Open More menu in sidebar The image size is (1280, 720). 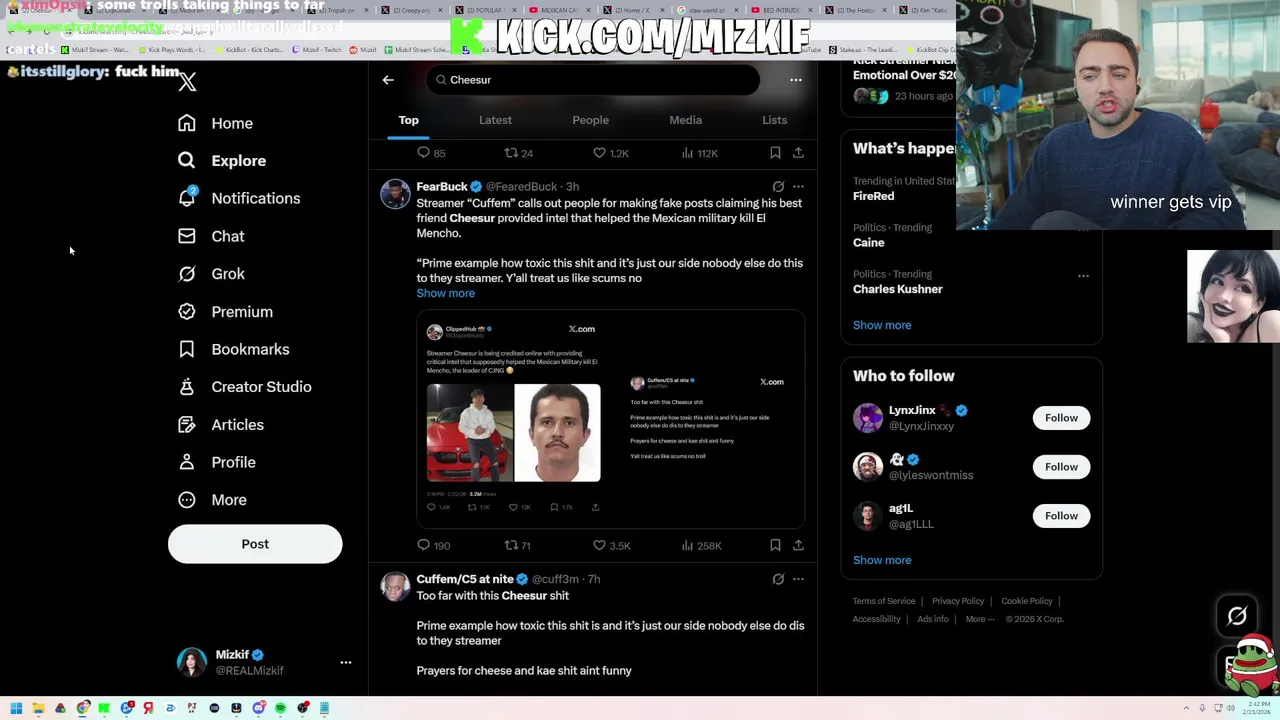(212, 500)
